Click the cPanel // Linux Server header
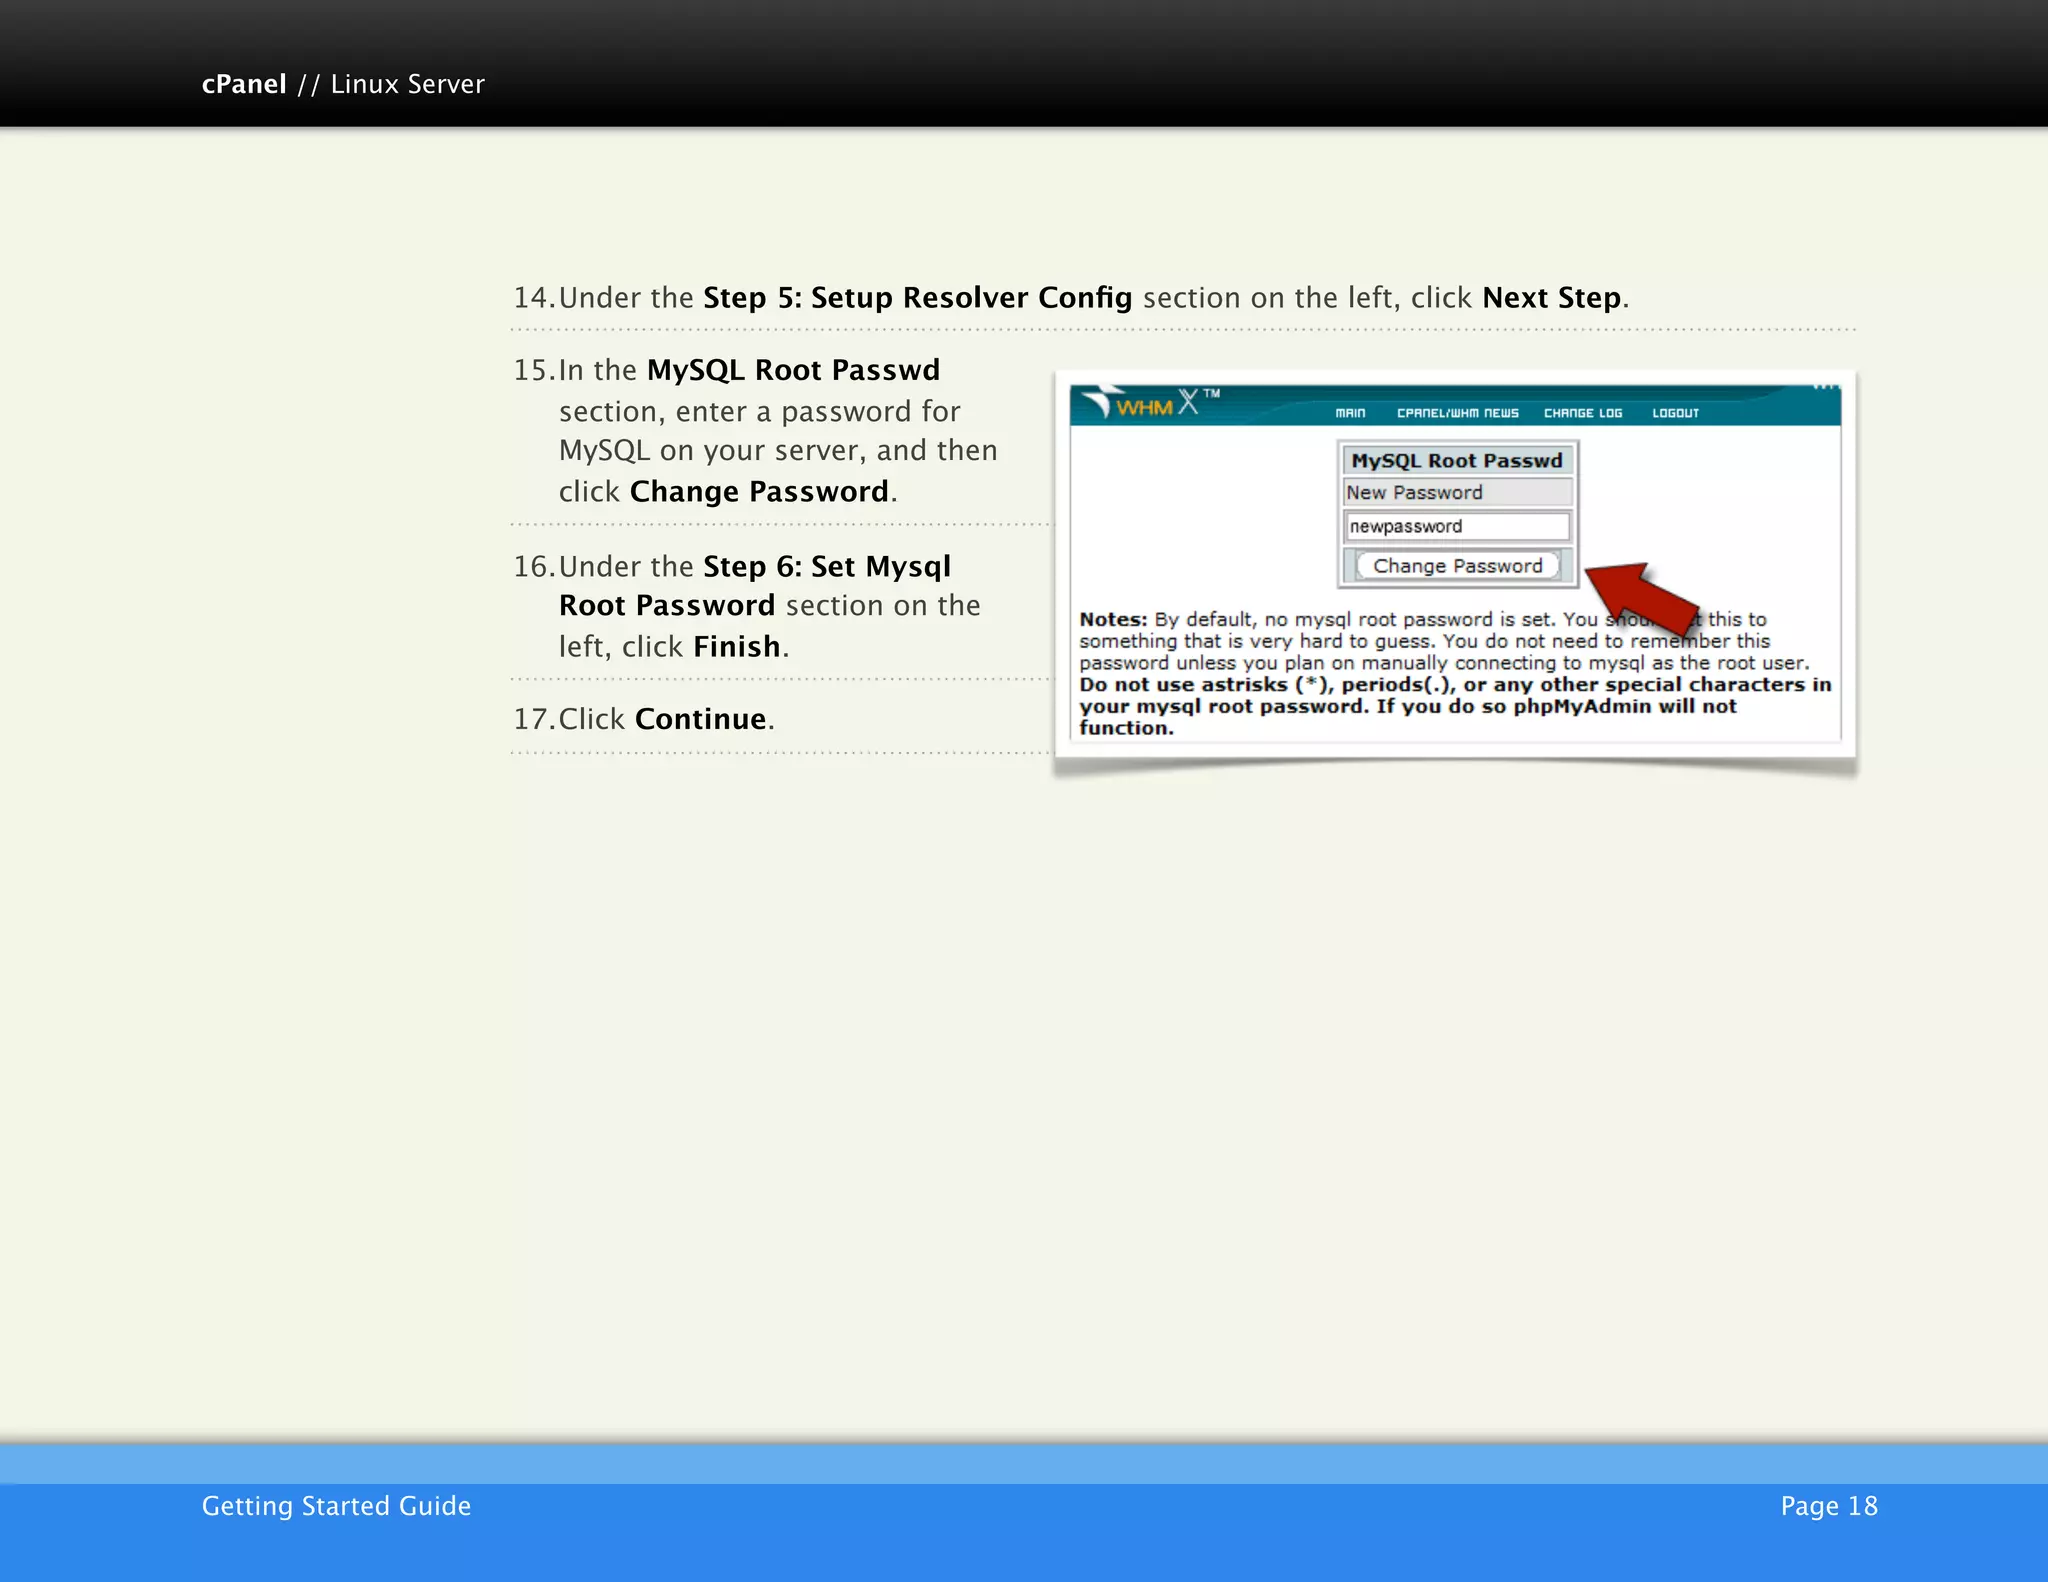2048x1582 pixels. coord(343,84)
